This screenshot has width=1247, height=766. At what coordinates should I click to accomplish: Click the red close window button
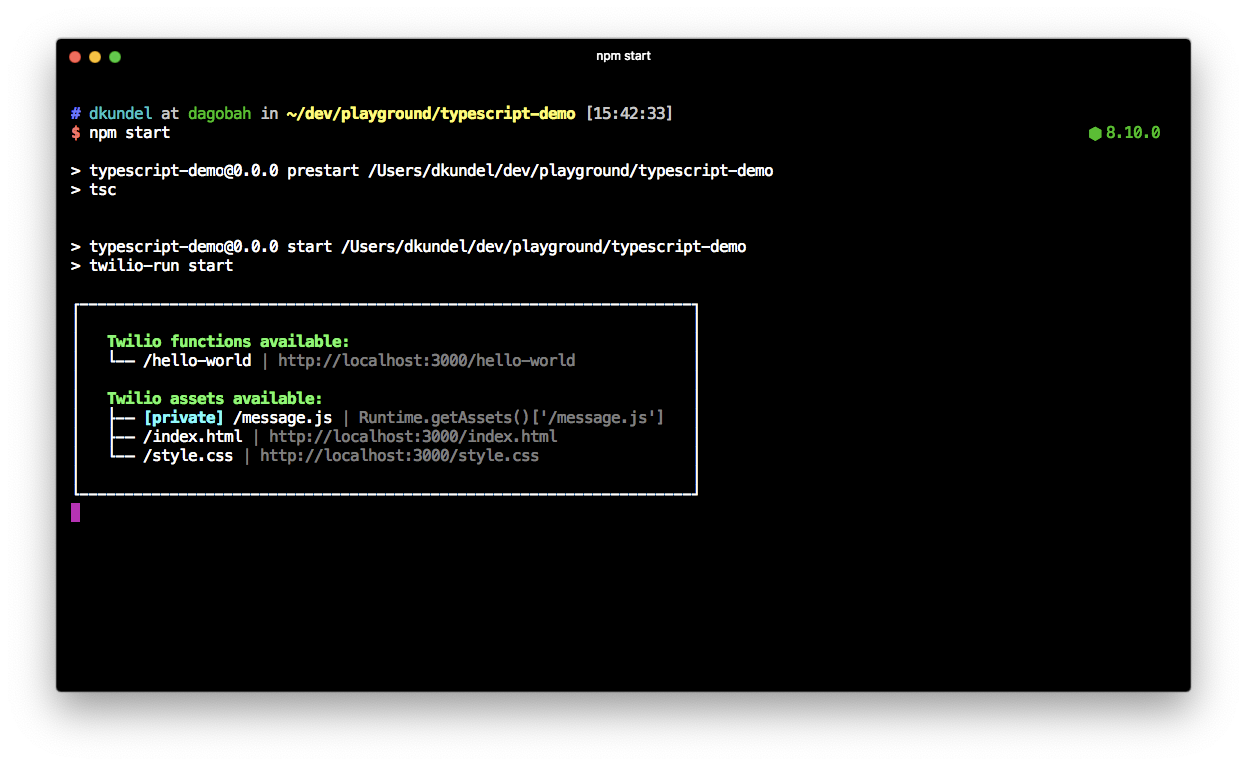pyautogui.click(x=75, y=57)
